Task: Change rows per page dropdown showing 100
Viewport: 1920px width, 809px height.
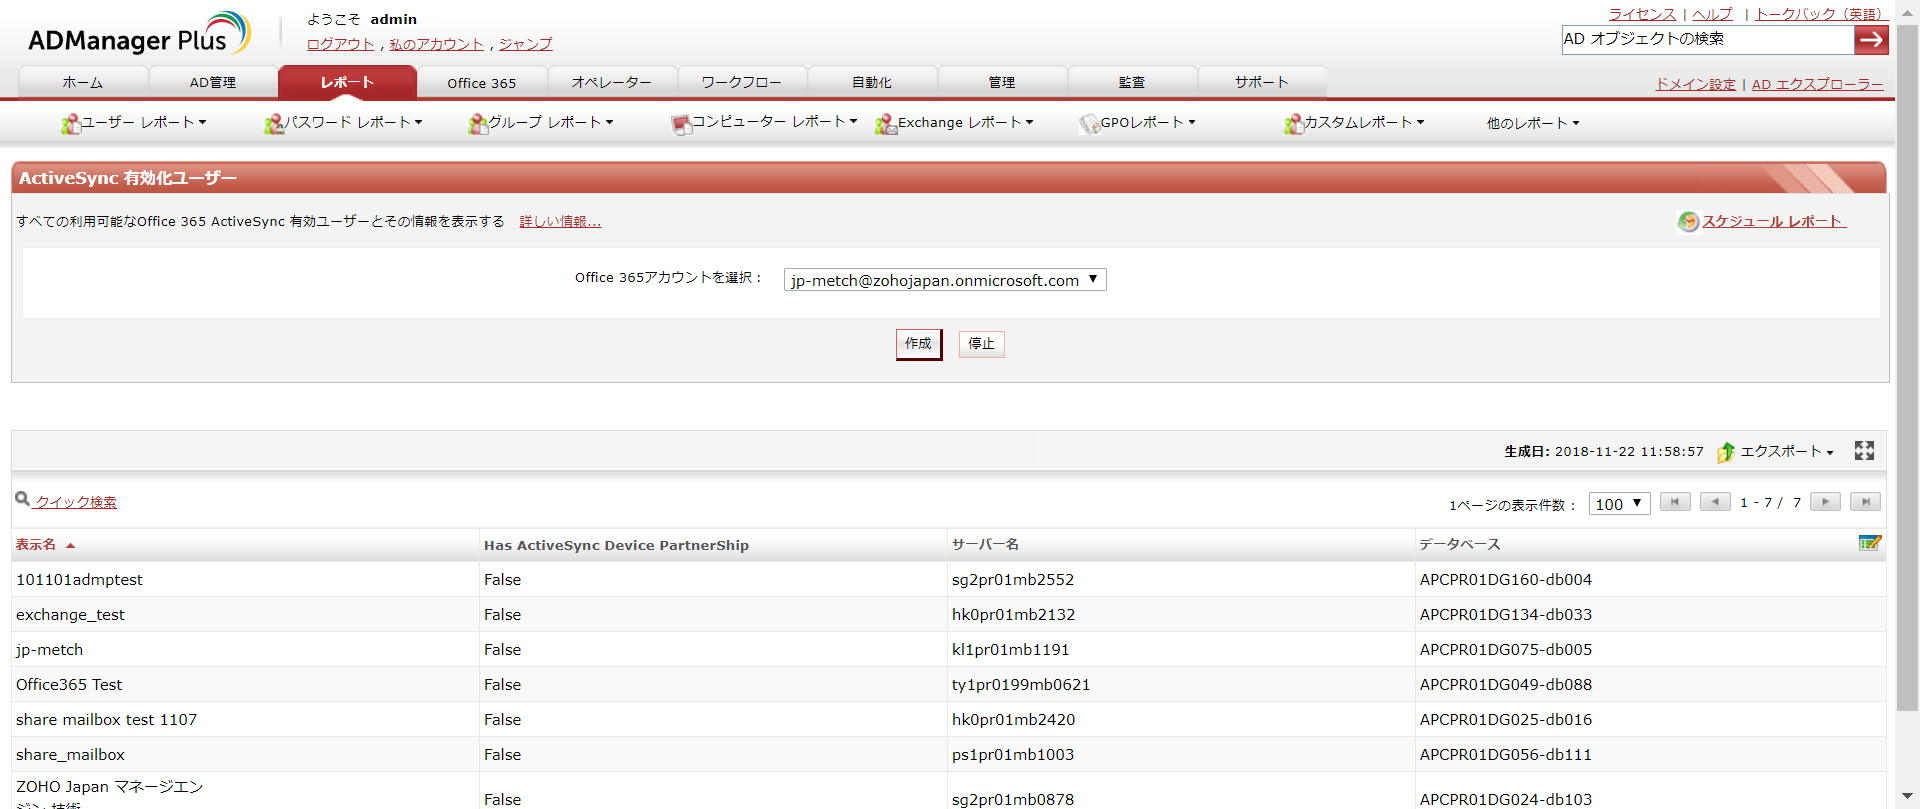Action: pyautogui.click(x=1619, y=504)
